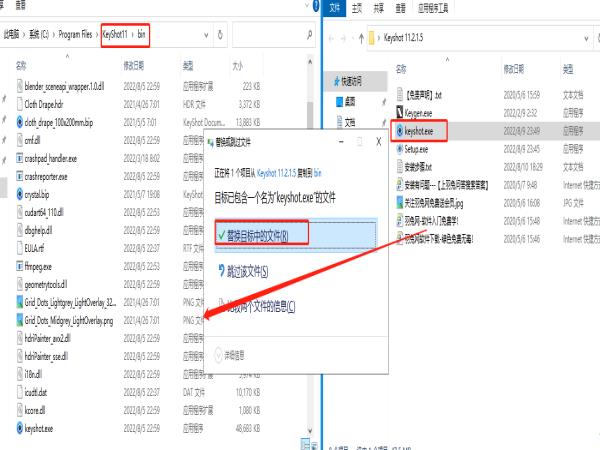Select the Keygen.exe file icon

coord(399,112)
